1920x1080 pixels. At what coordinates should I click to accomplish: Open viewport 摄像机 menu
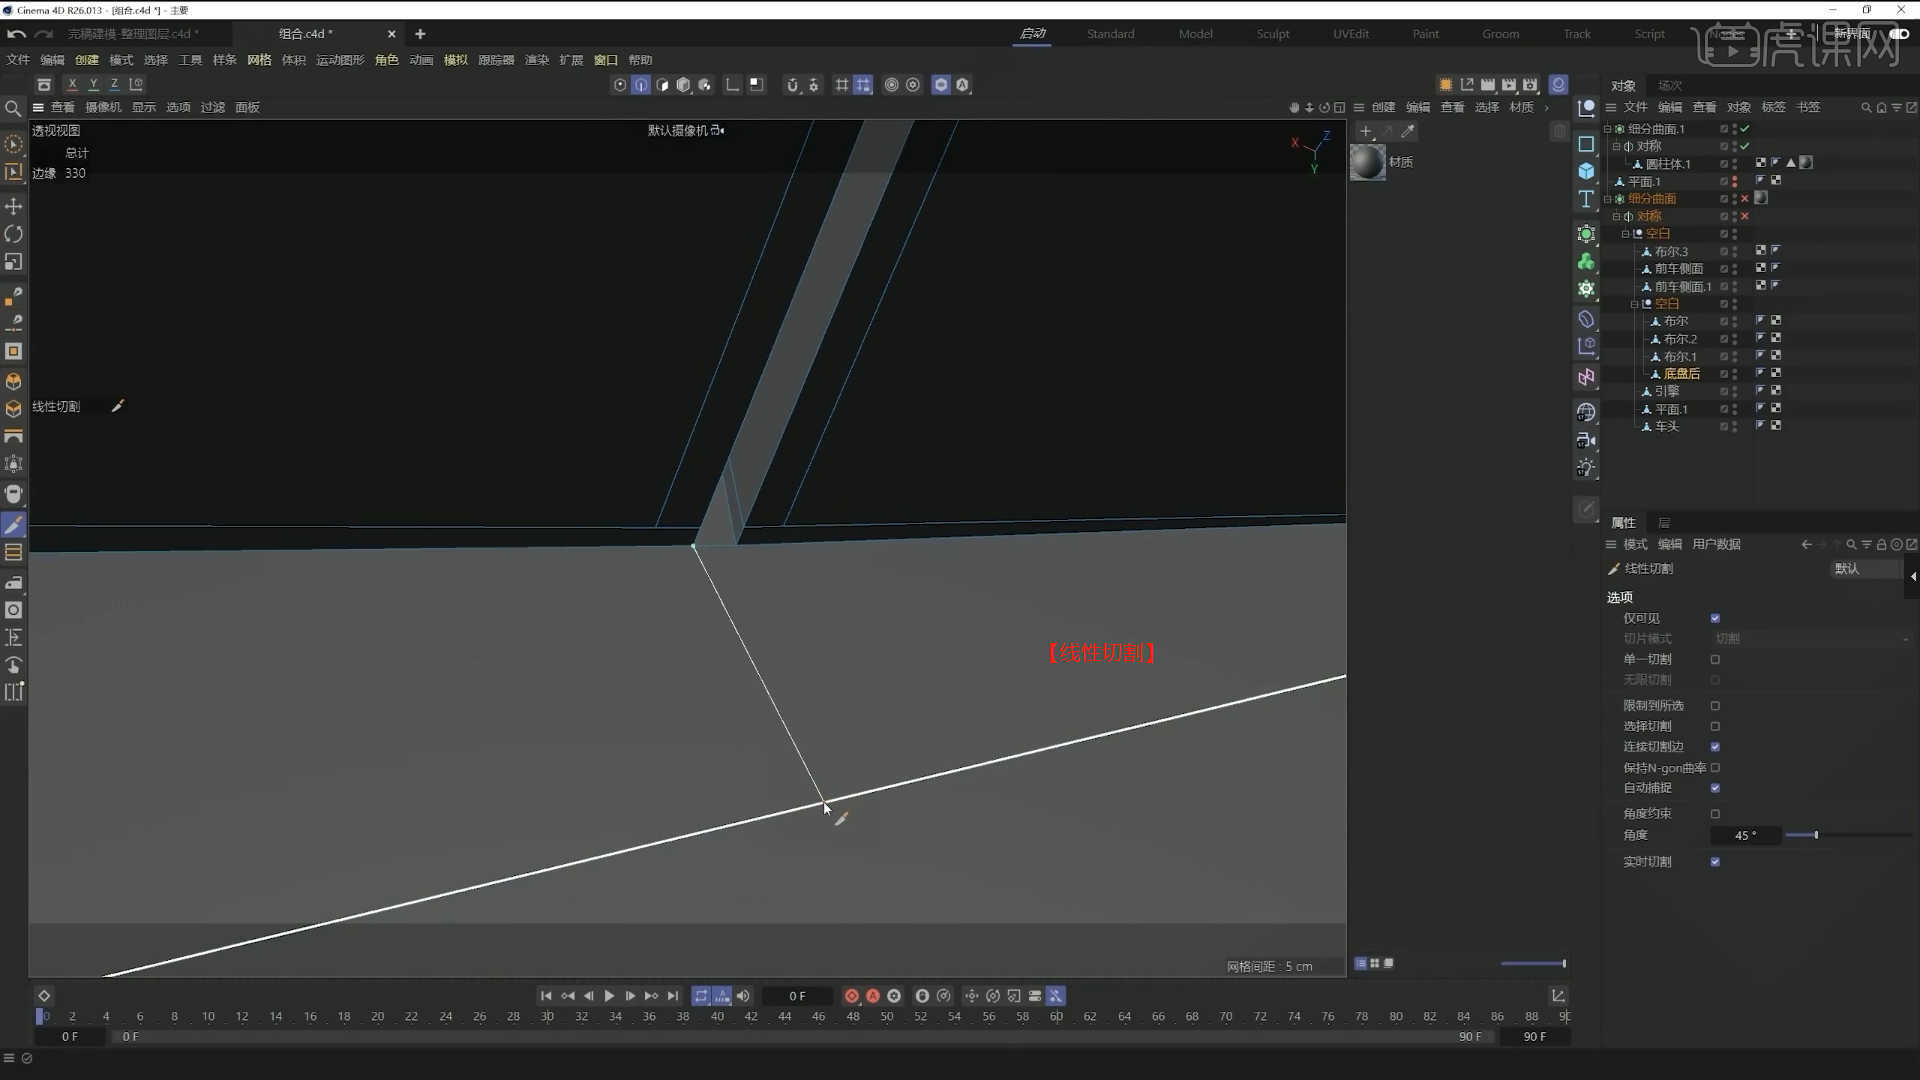coord(103,107)
